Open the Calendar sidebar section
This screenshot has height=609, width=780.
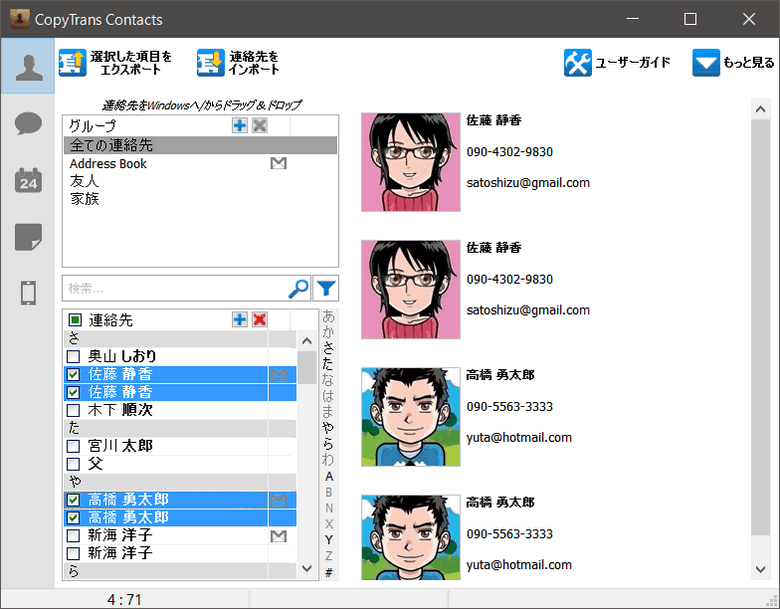28,180
